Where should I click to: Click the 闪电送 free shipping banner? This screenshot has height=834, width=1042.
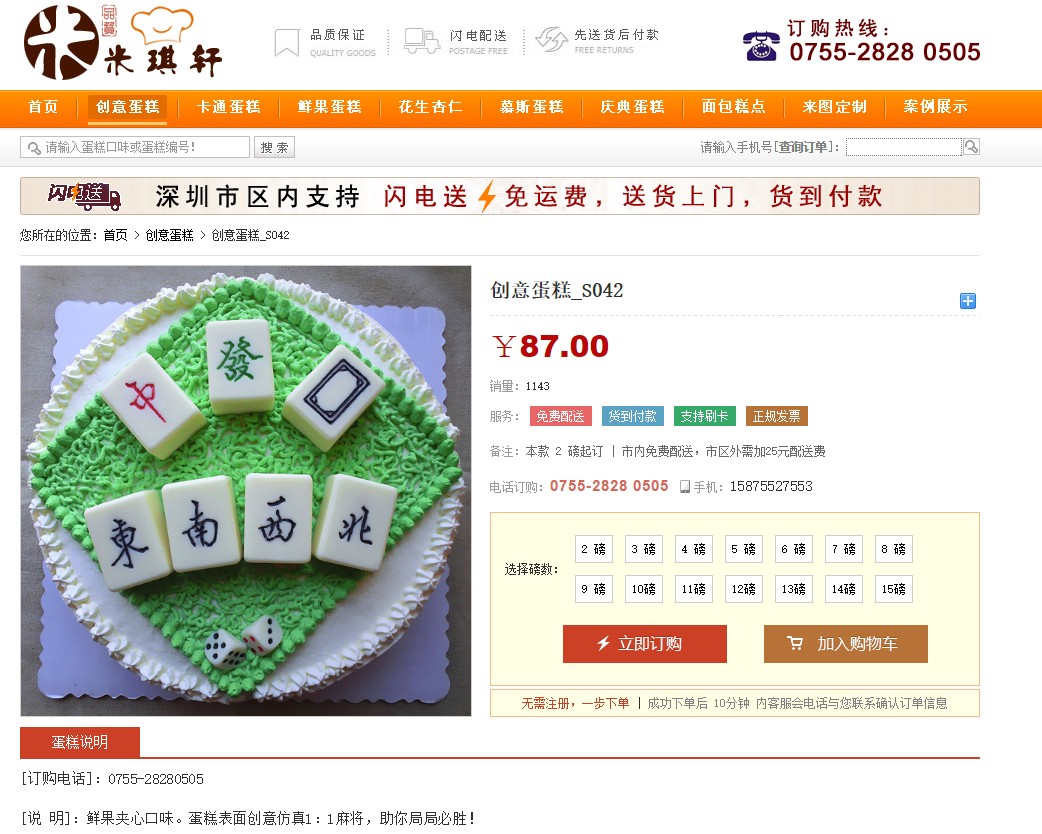point(500,196)
